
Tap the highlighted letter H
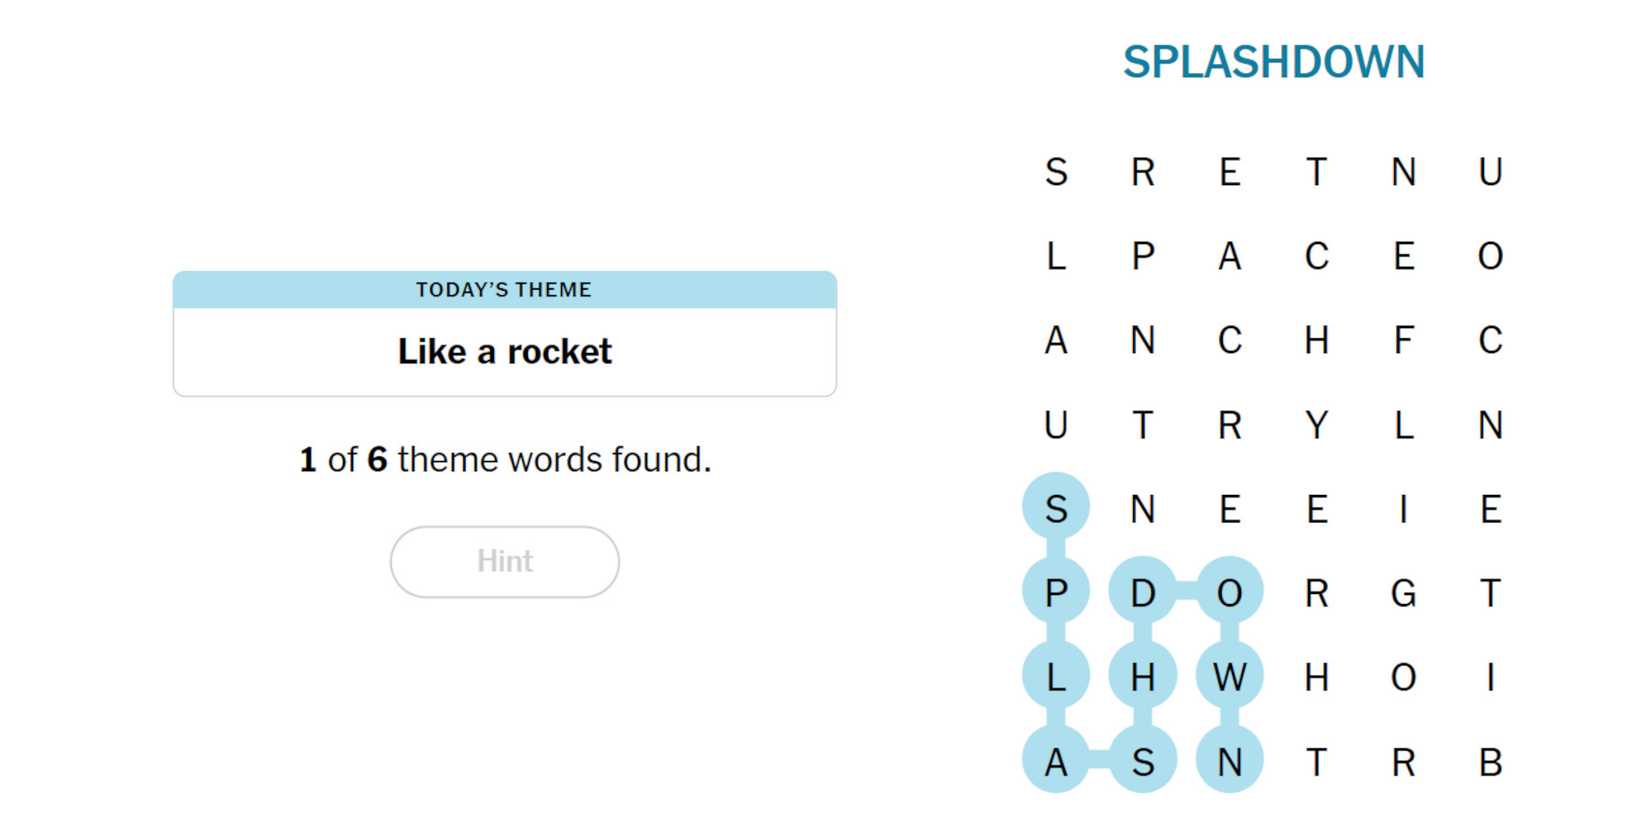(x=1142, y=678)
